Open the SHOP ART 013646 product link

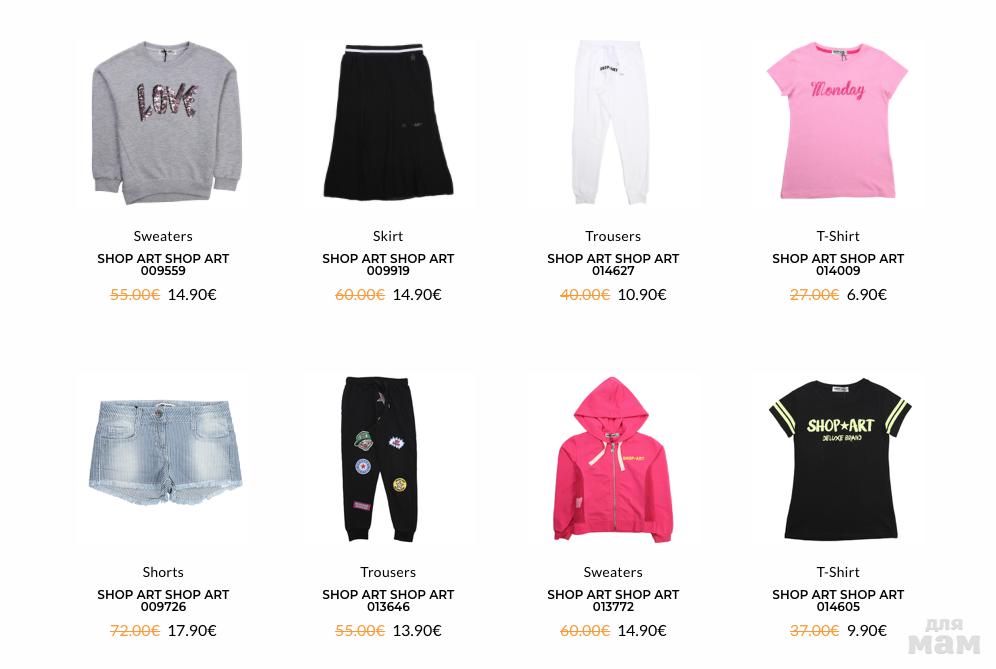(x=388, y=600)
